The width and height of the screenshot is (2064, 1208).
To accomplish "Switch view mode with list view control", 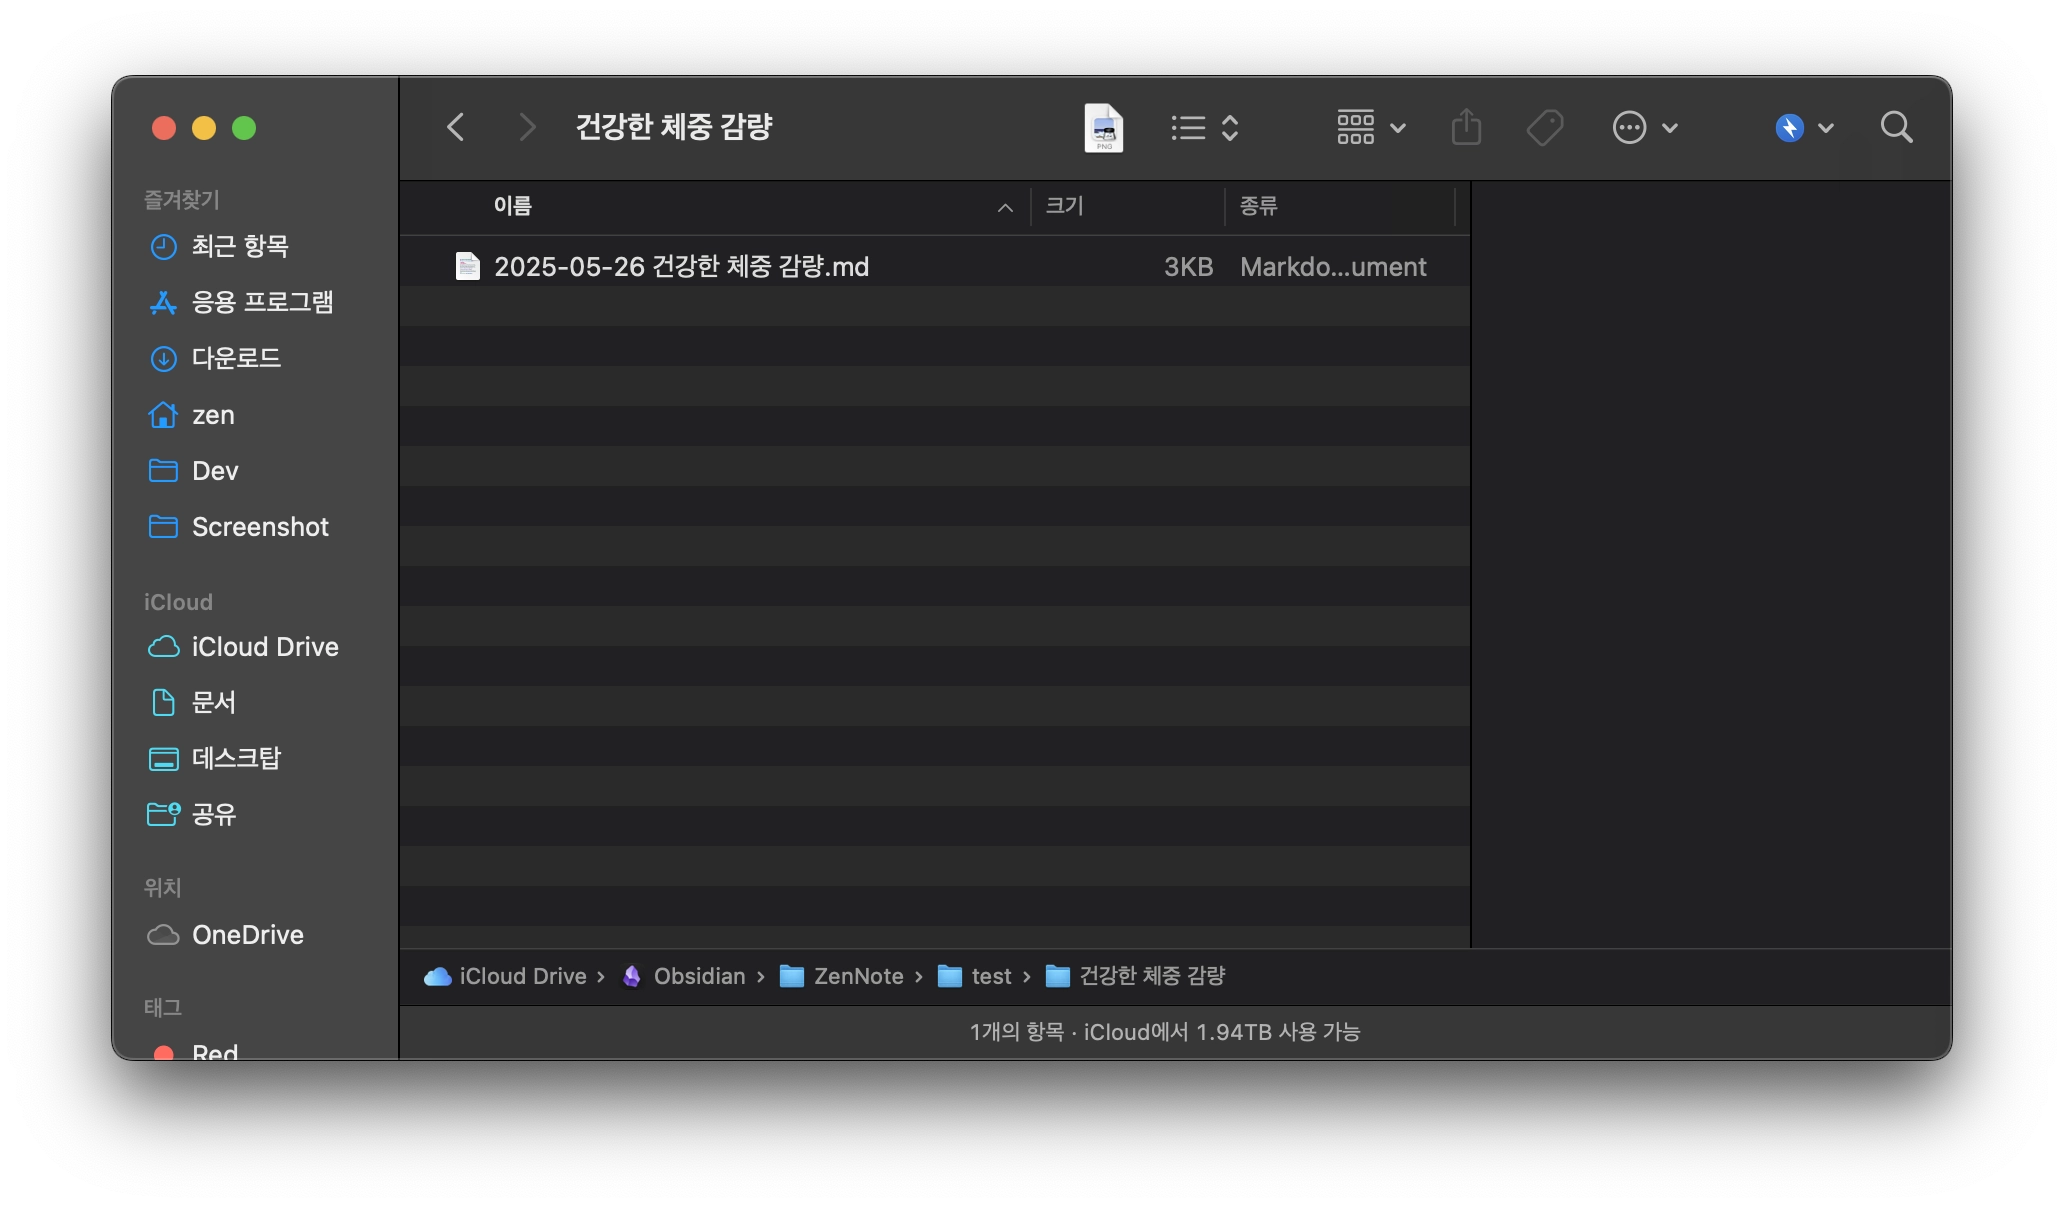I will [x=1205, y=128].
